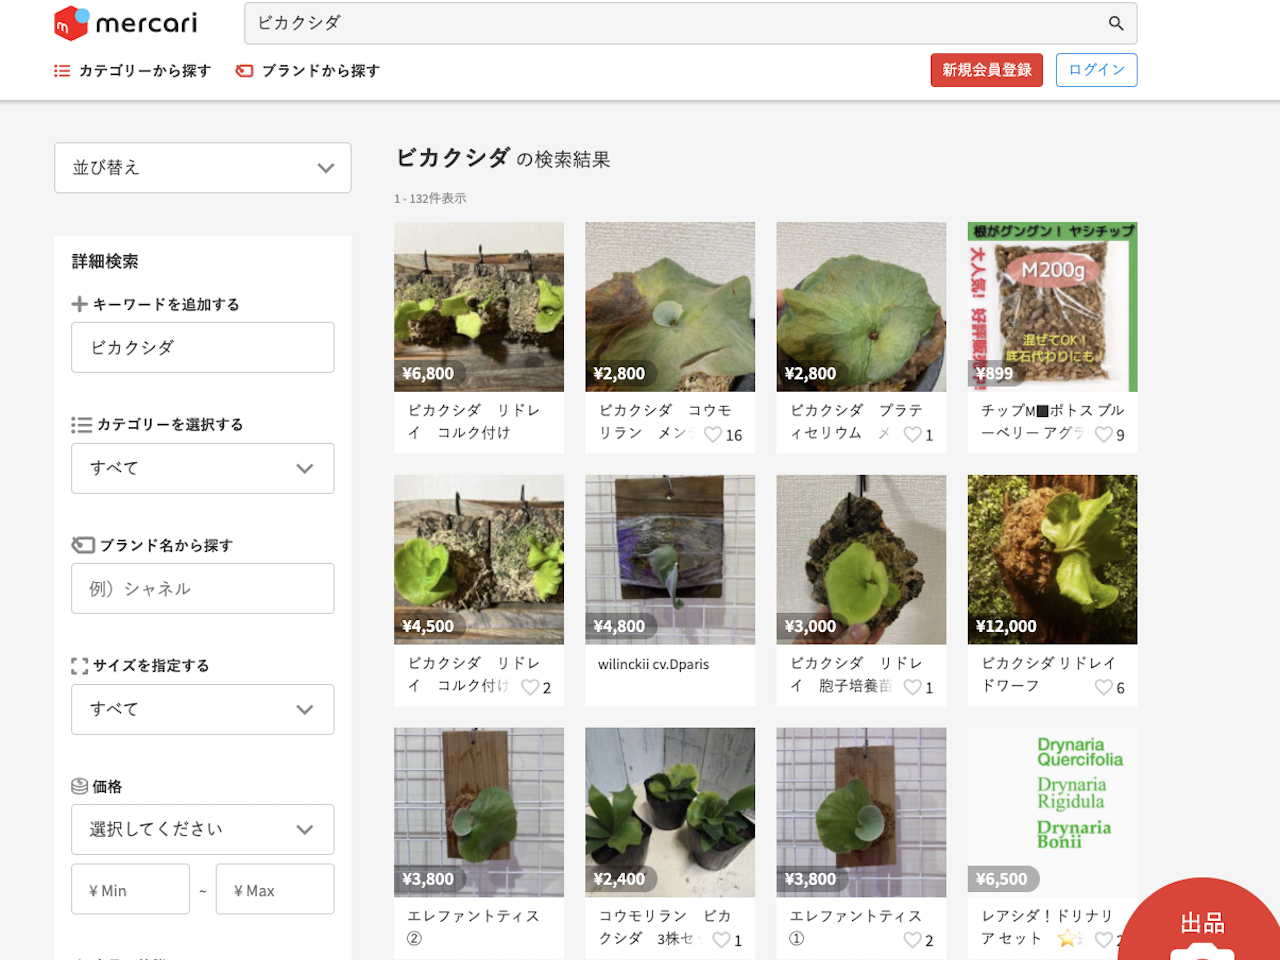The width and height of the screenshot is (1280, 960).
Task: Like the ¥4,500 リドレイ コルク付け listing
Action: click(x=530, y=688)
